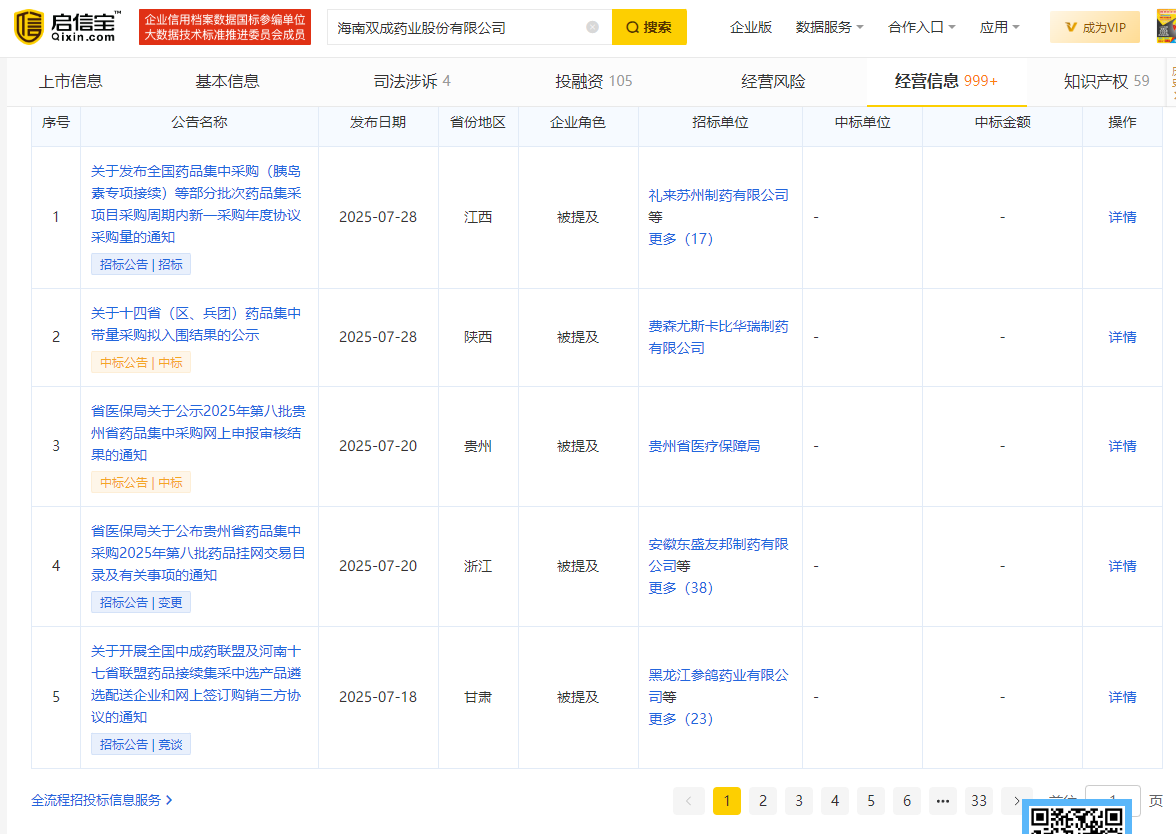Viewport: 1176px width, 834px height.
Task: Click the 礼来苏州制药有限公司 link
Action: tap(718, 195)
